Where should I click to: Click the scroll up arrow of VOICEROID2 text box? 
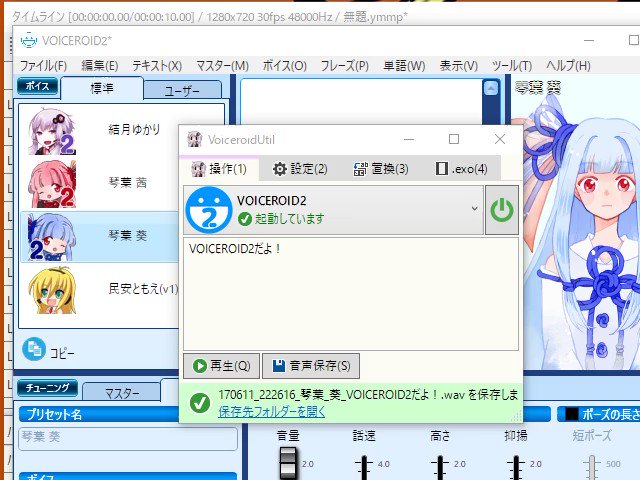tap(491, 88)
